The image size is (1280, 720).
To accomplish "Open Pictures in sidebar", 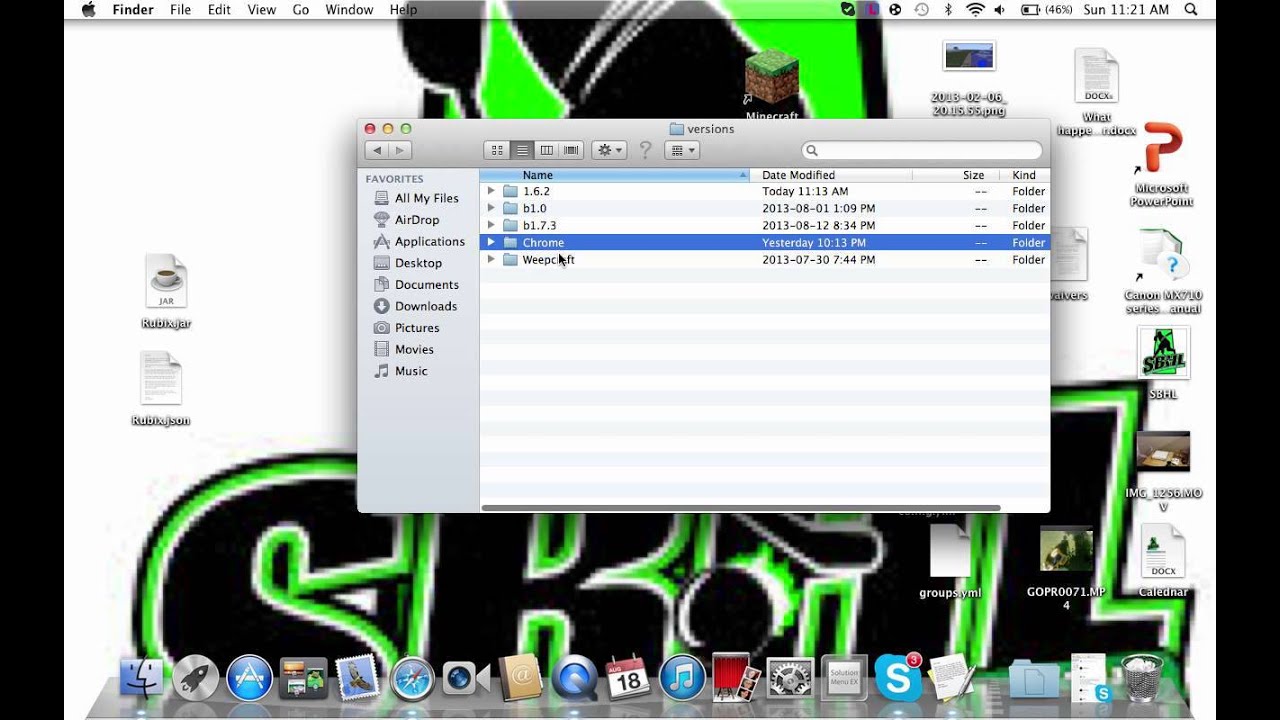I will pos(406,328).
